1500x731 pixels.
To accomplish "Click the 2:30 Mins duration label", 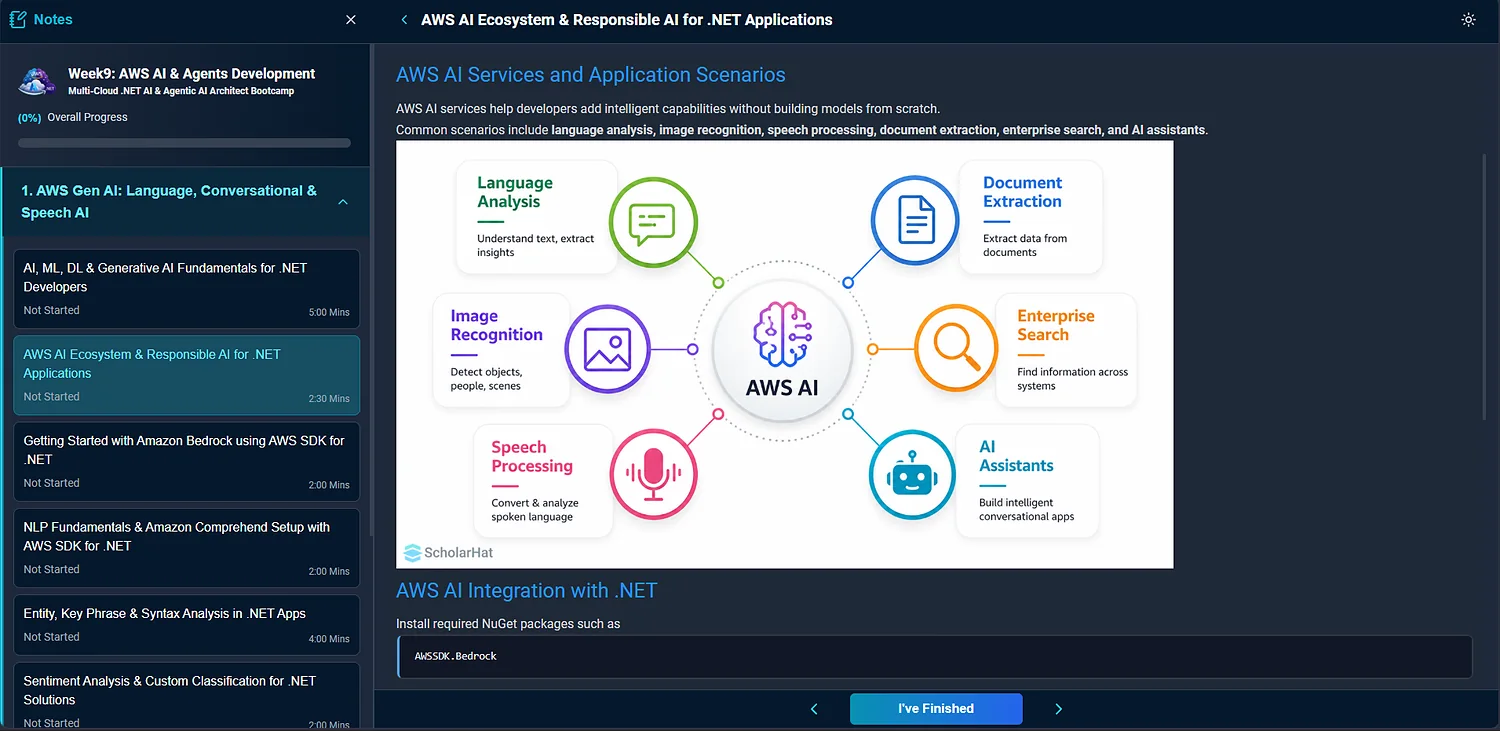I will tap(329, 399).
